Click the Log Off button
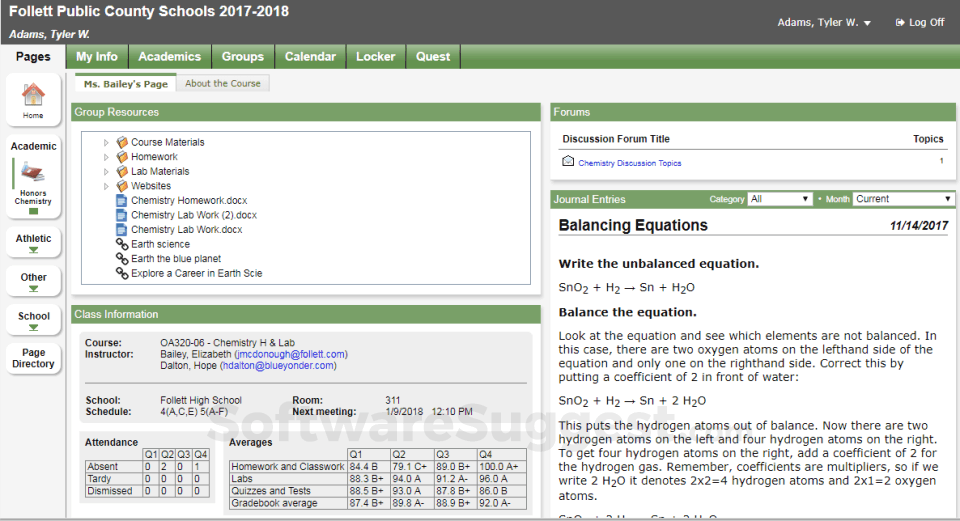Screen dimensions: 960x521 pos(919,23)
